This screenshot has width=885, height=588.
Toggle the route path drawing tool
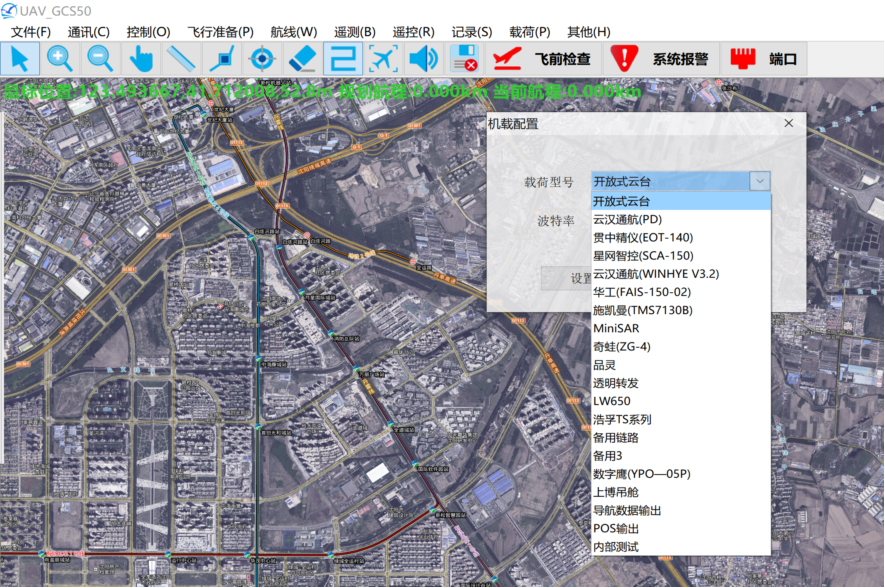[x=342, y=59]
